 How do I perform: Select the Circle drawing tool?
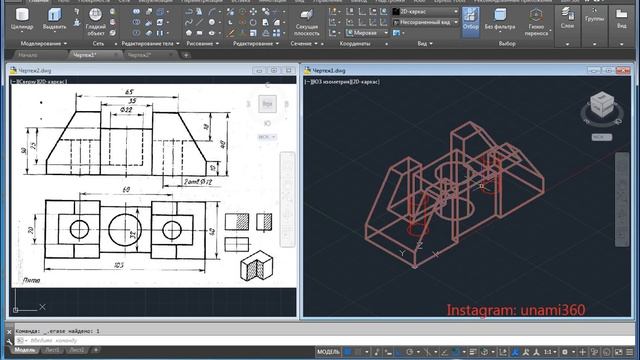211,22
